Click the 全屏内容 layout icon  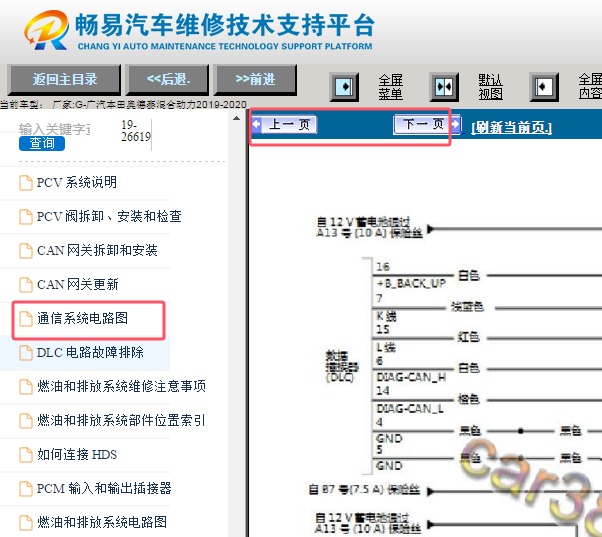pos(544,87)
